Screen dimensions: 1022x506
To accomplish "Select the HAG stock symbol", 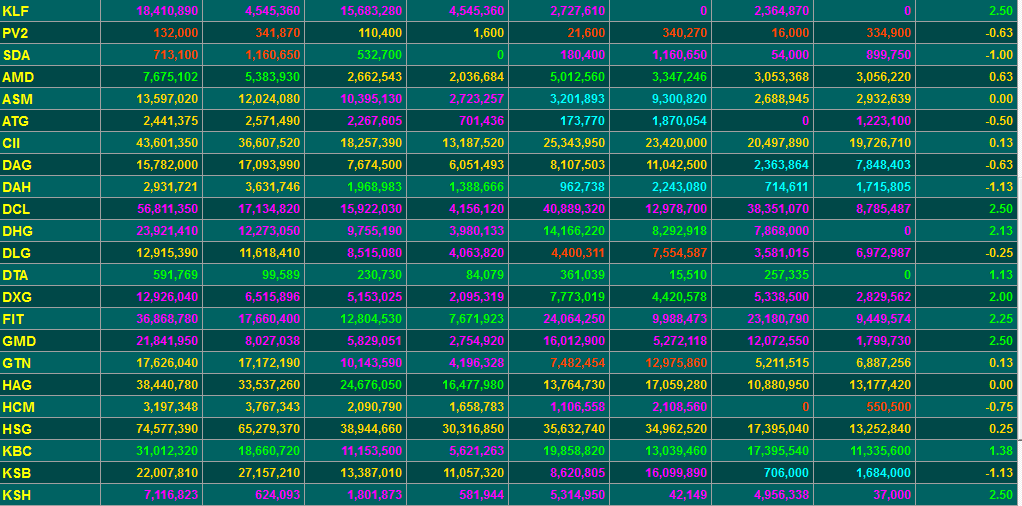I will point(17,385).
